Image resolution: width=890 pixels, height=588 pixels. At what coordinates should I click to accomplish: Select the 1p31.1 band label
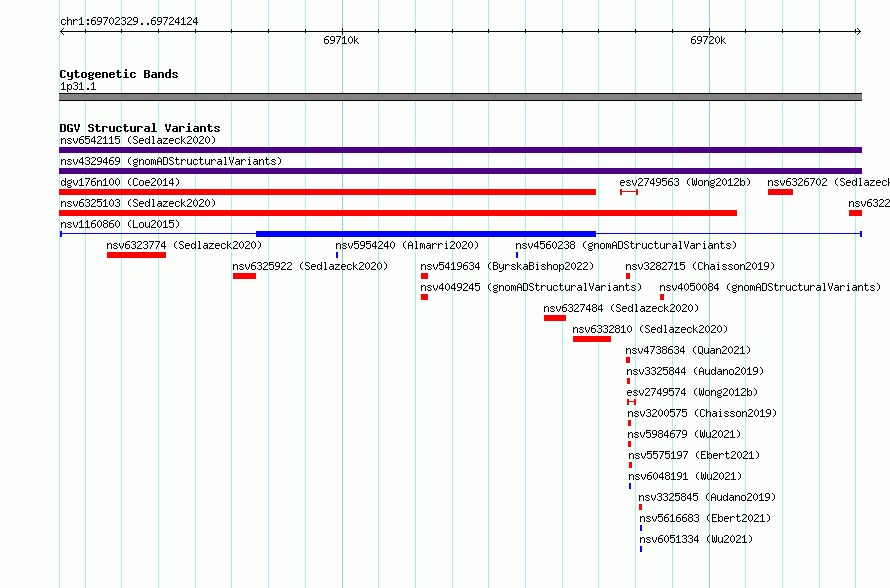click(78, 86)
